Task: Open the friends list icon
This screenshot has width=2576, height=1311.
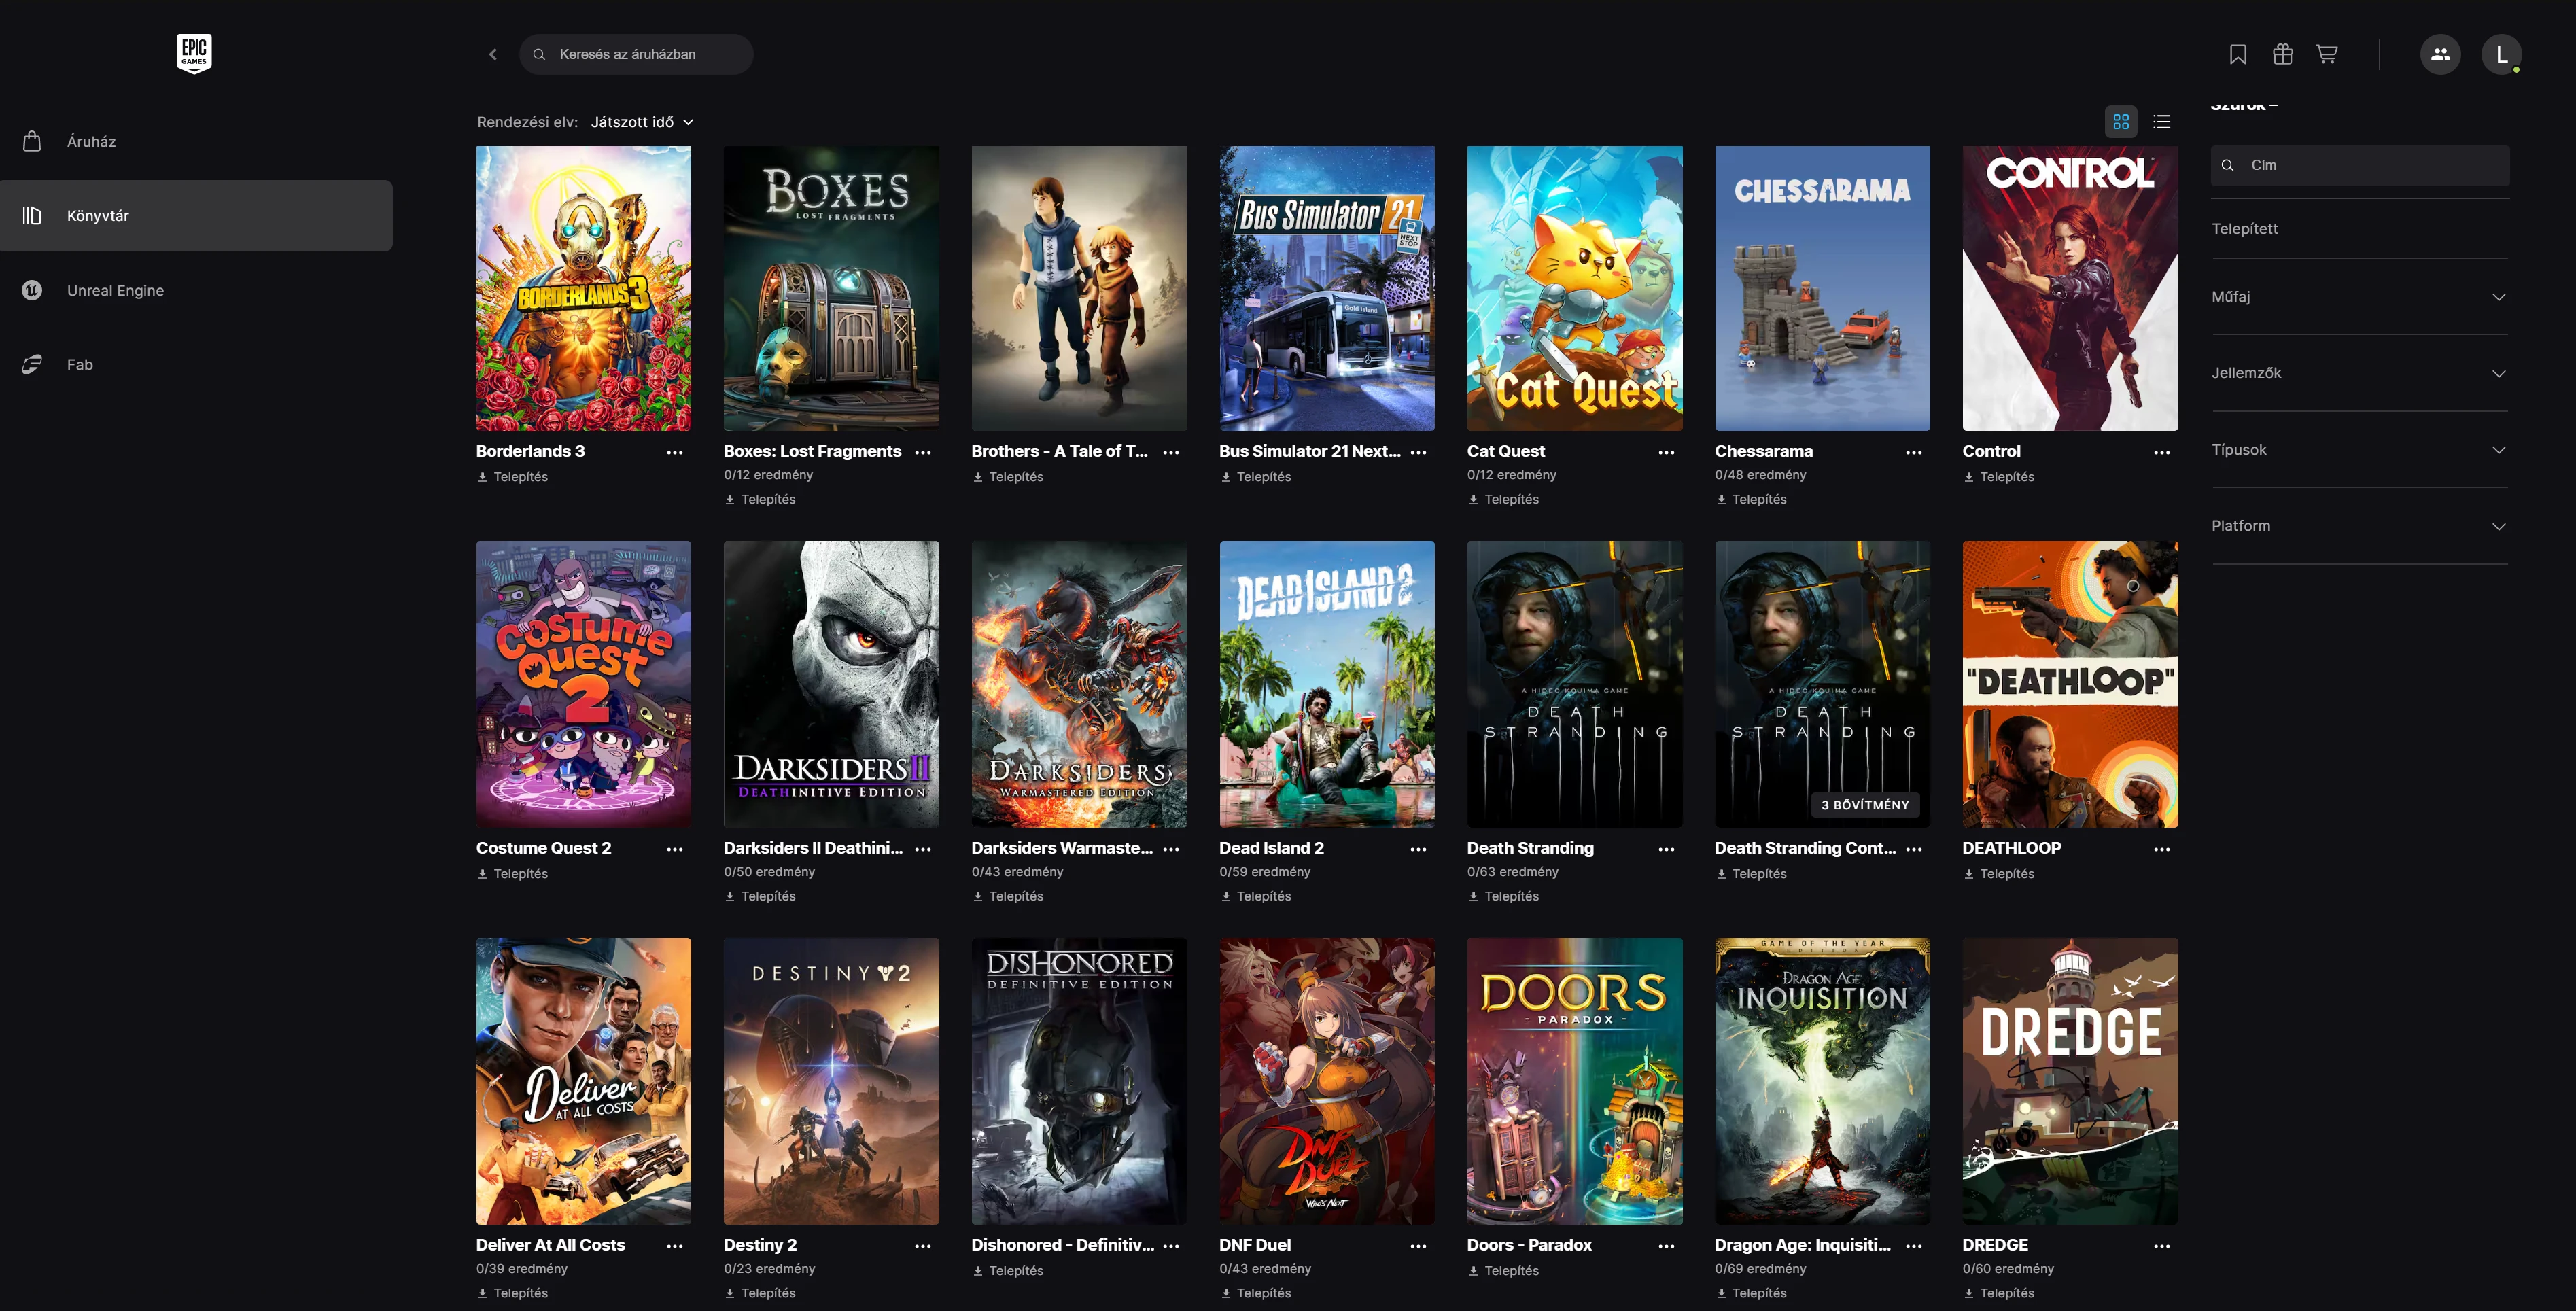Action: (x=2440, y=54)
